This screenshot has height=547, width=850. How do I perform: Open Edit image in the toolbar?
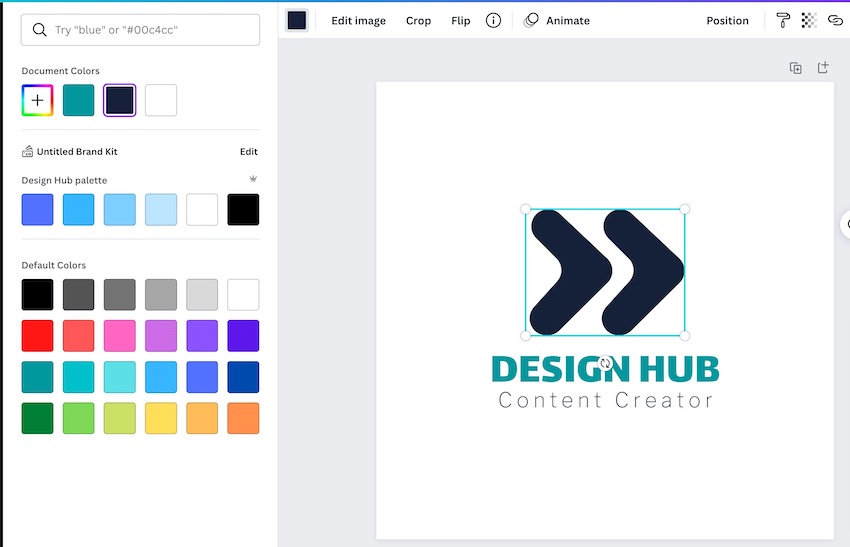[358, 21]
